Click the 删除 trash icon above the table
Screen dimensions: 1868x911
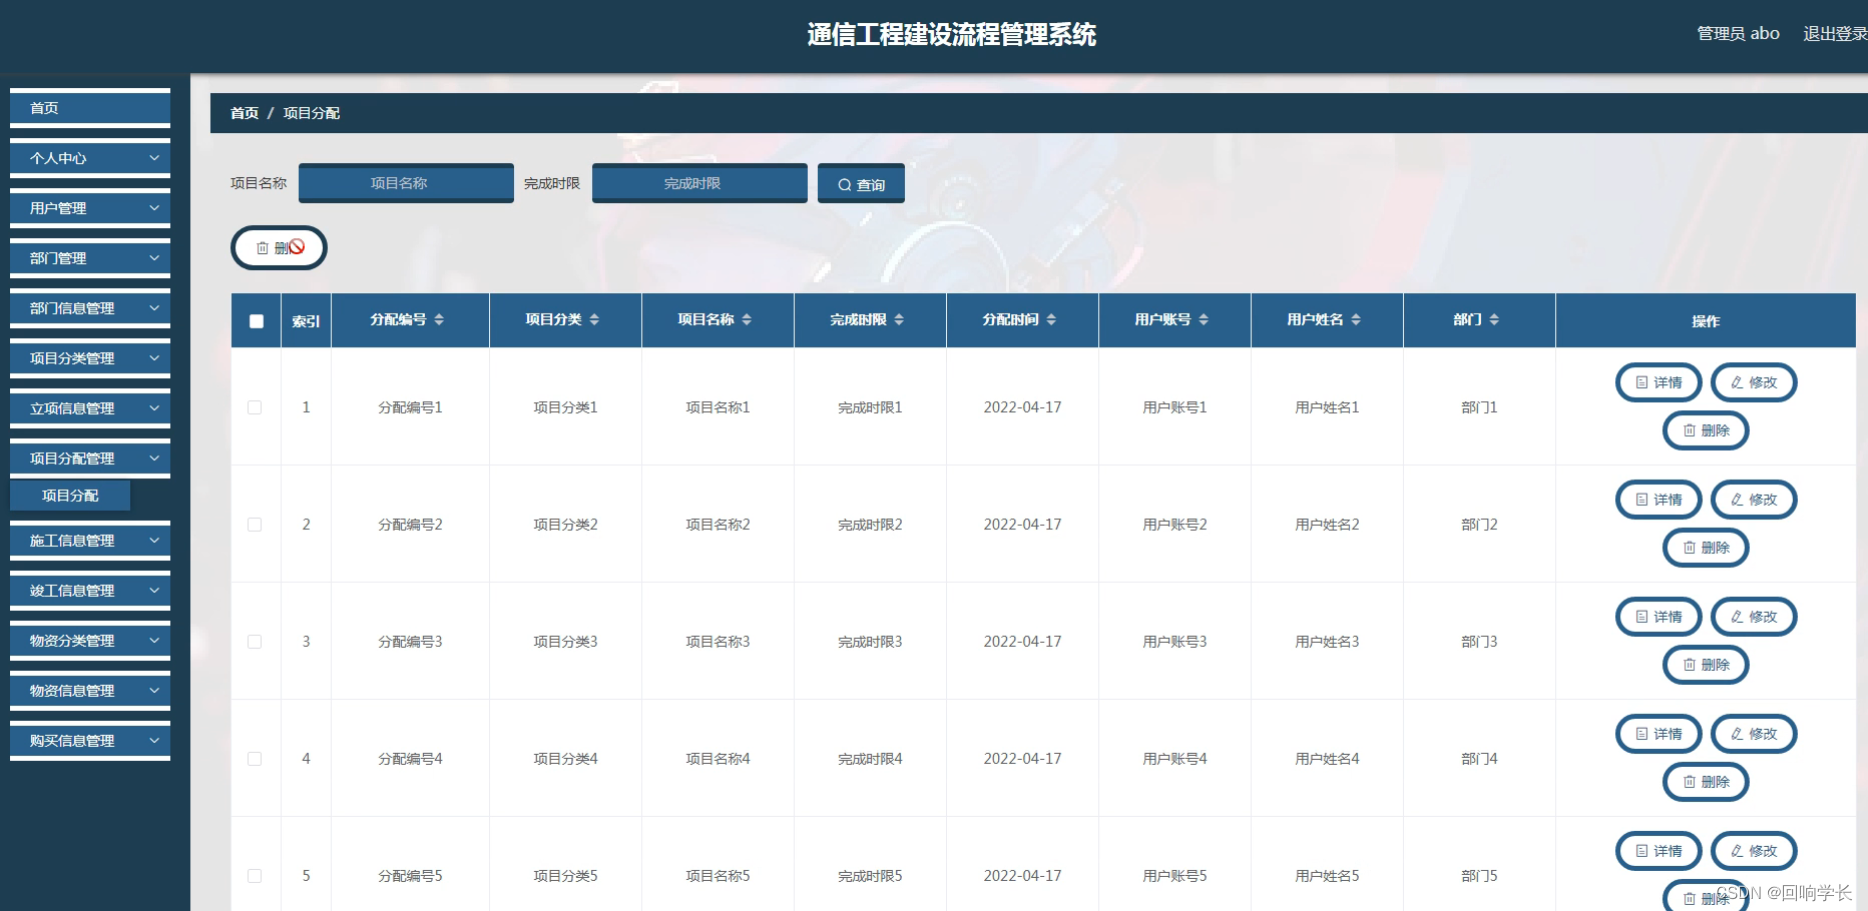(278, 247)
